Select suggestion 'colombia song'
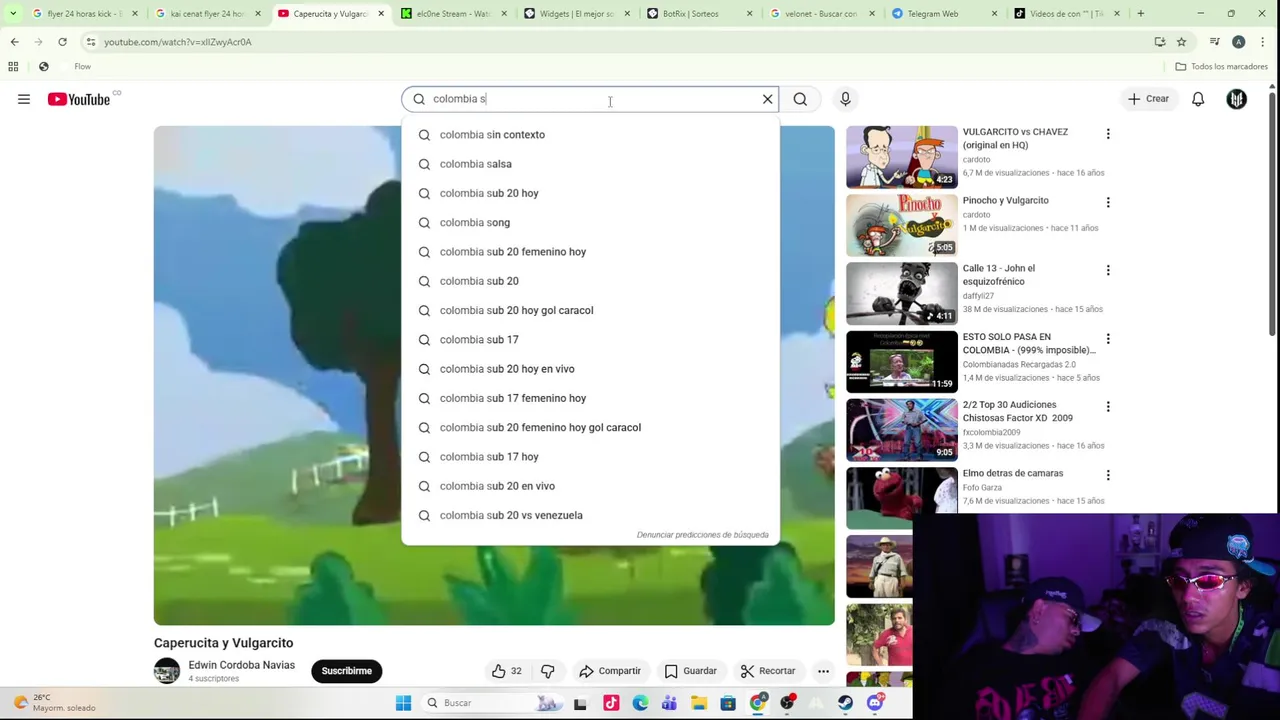 tap(590, 222)
